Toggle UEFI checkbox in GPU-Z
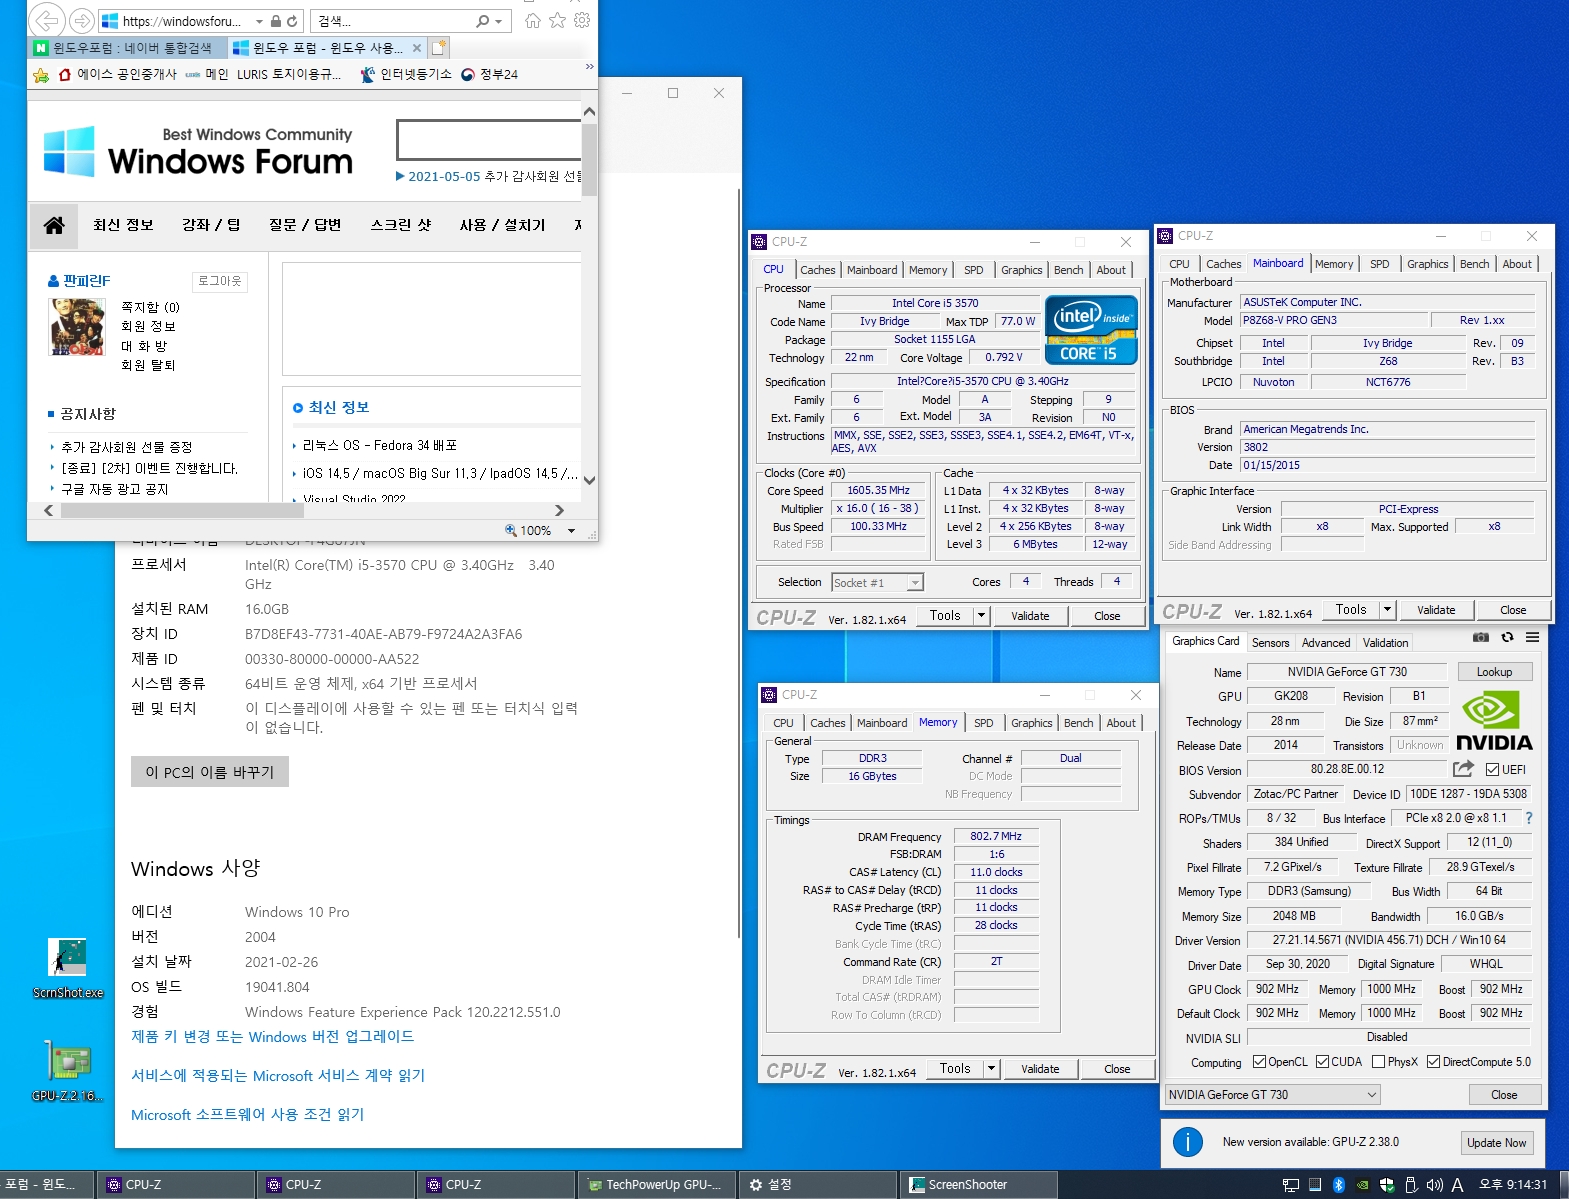This screenshot has width=1569, height=1199. [x=1492, y=769]
